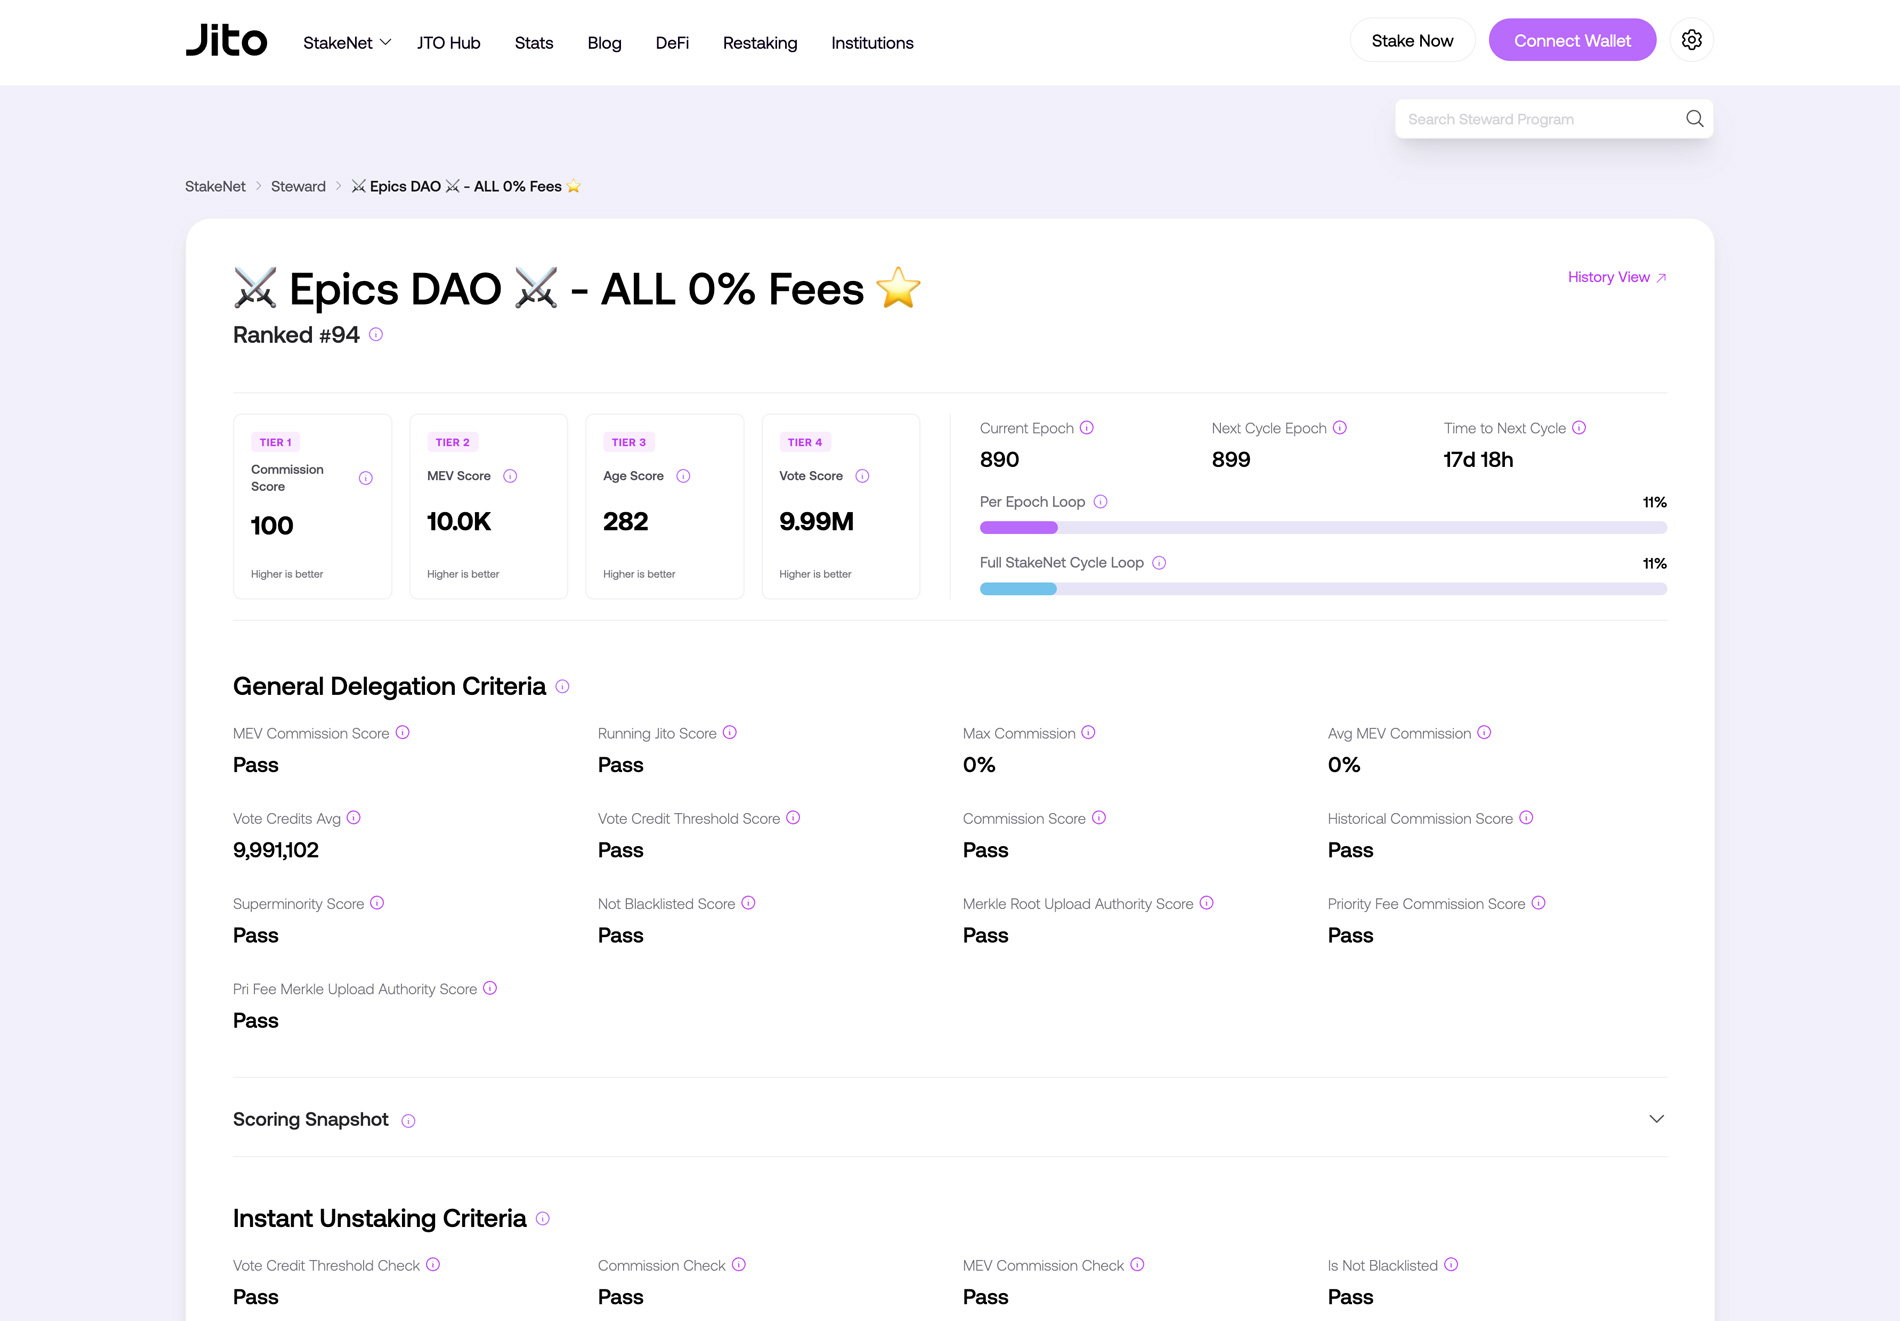Viewport: 1900px width, 1321px height.
Task: Click the search magnifier icon
Action: pos(1694,118)
